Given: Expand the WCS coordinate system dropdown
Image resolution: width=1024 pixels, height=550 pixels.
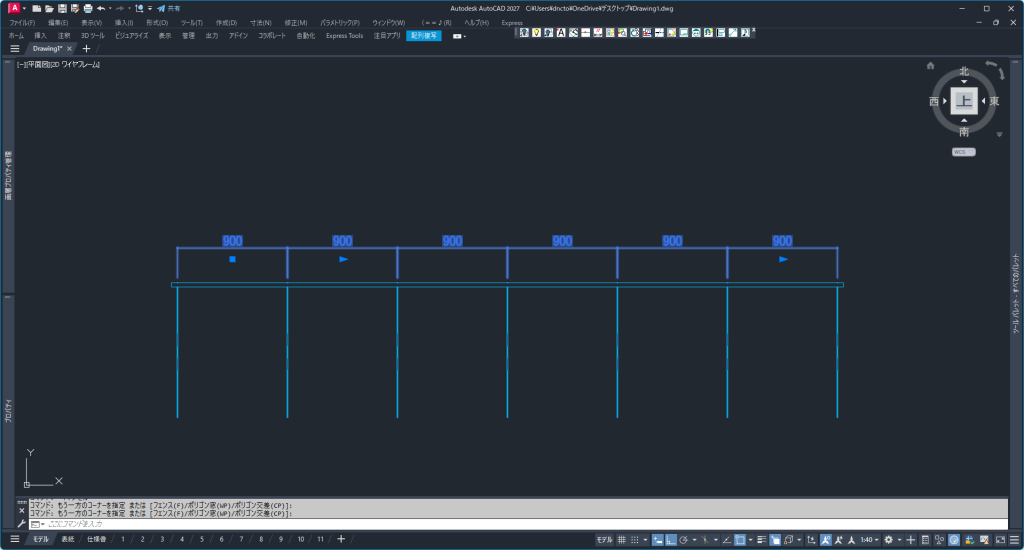Looking at the screenshot, I should pos(963,152).
